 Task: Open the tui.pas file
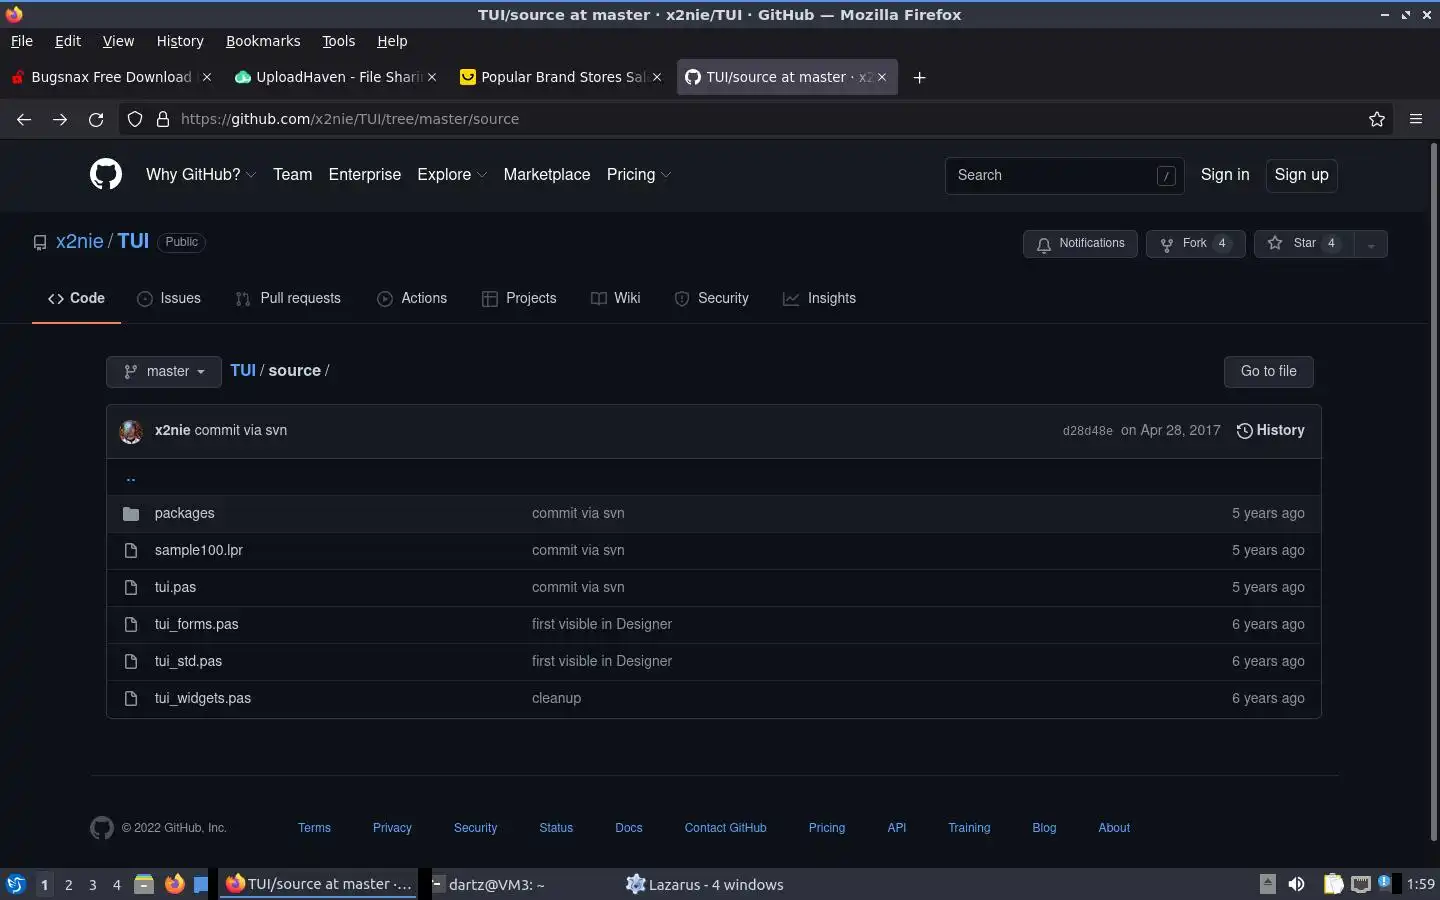[175, 587]
